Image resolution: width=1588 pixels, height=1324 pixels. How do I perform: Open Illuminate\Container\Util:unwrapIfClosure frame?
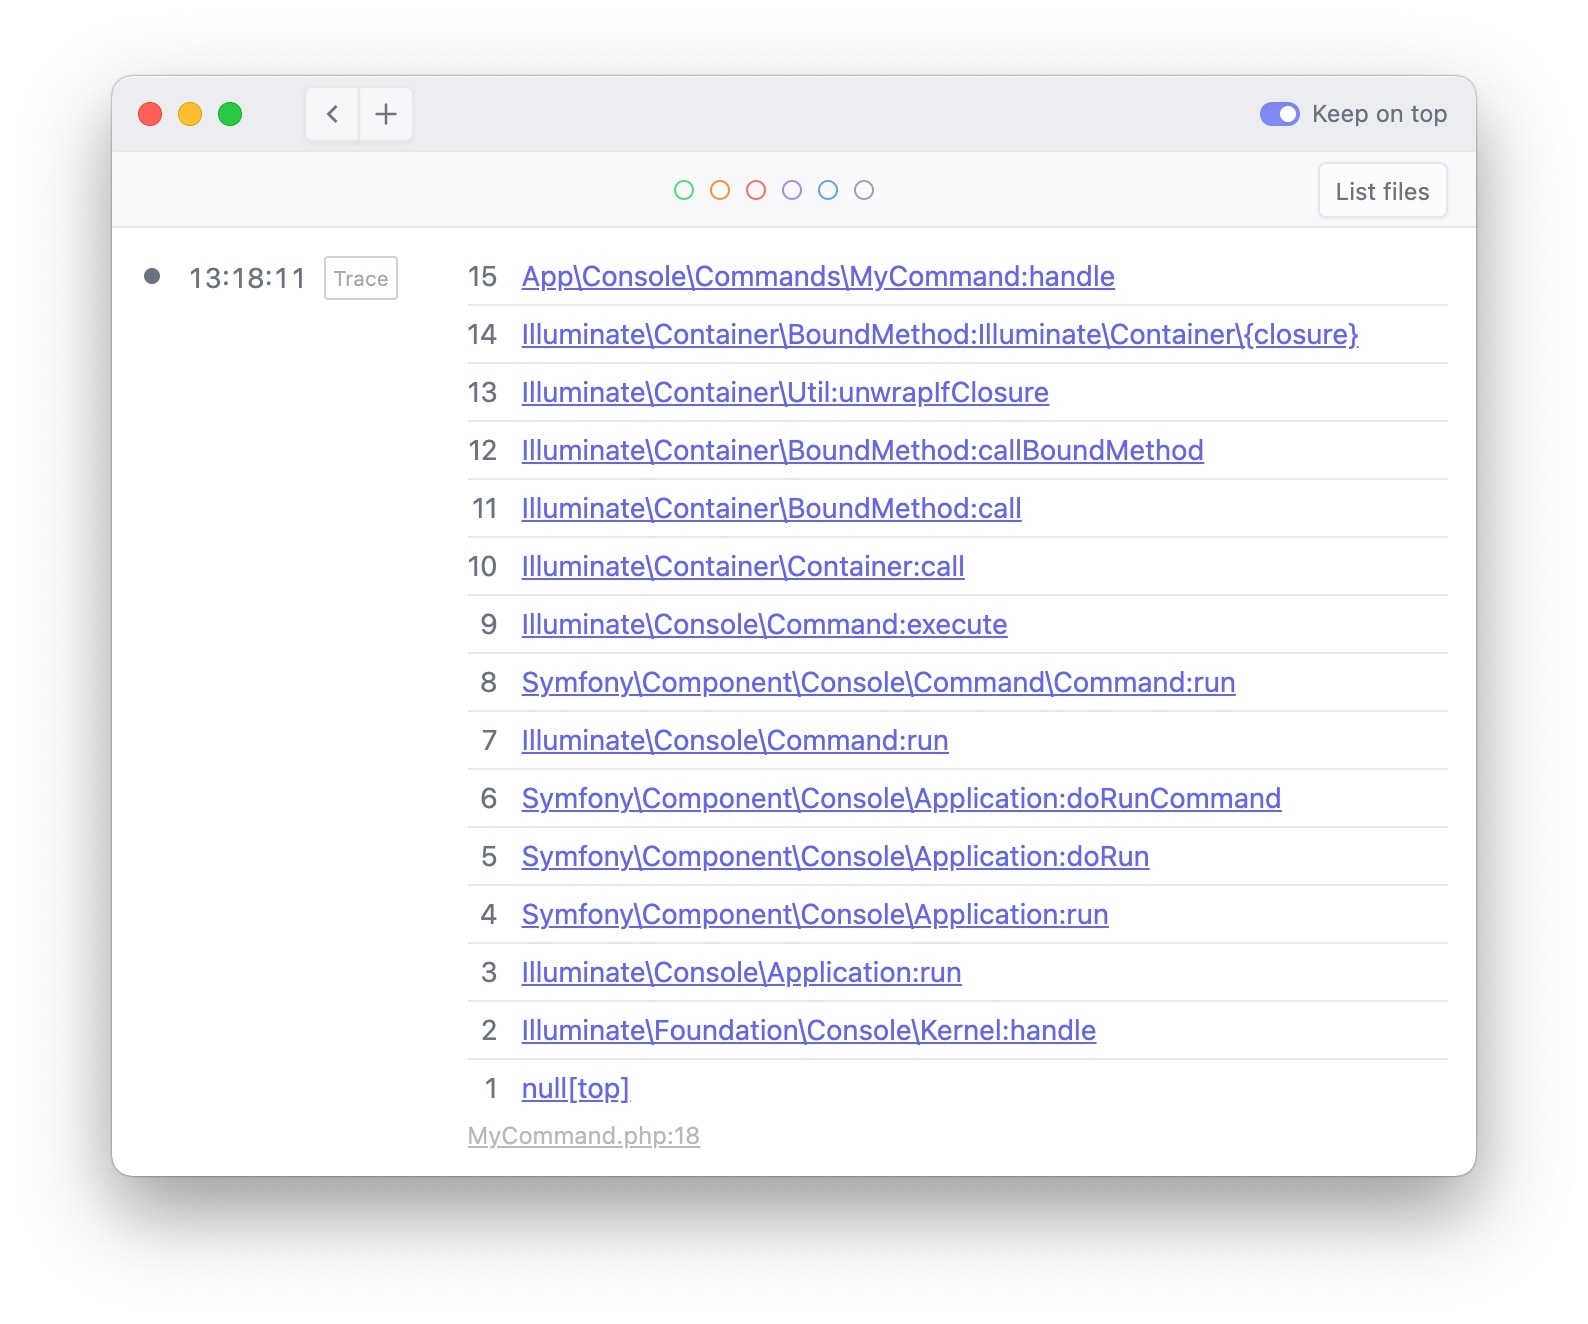pyautogui.click(x=785, y=392)
